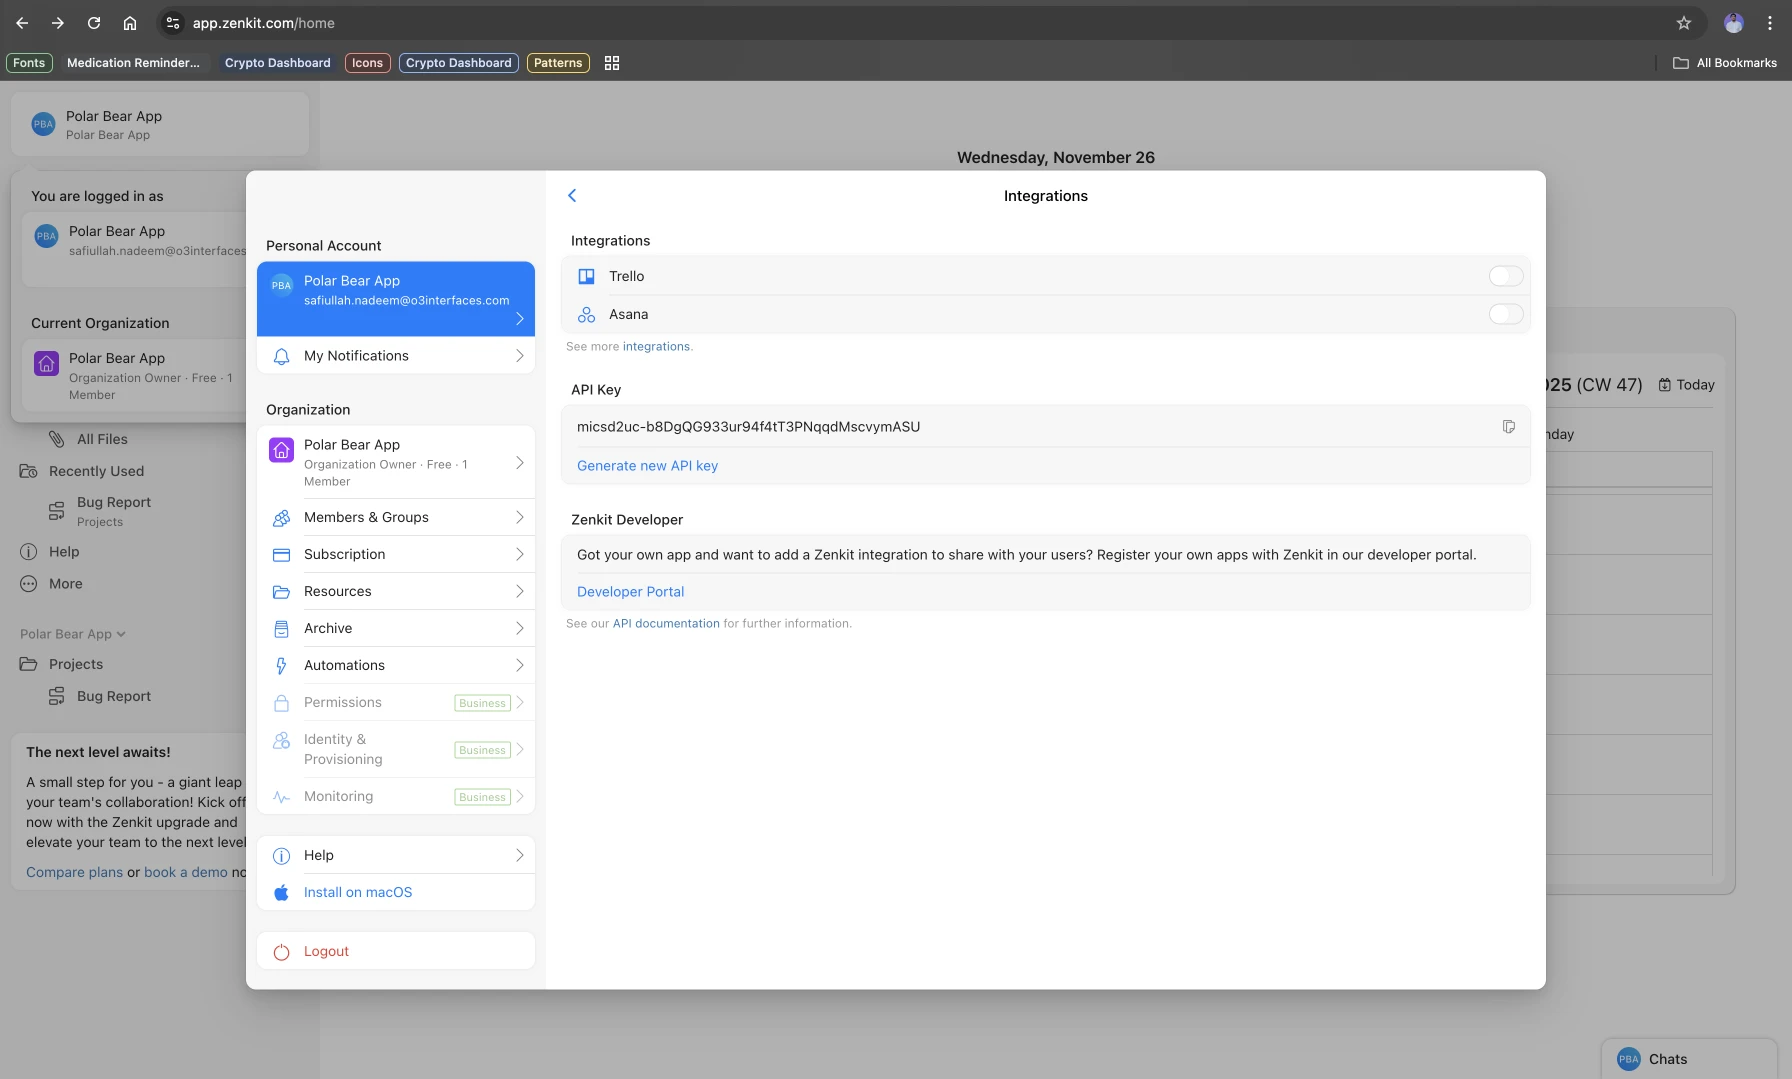Image resolution: width=1792 pixels, height=1079 pixels.
Task: Click Generate new API key
Action: (647, 466)
